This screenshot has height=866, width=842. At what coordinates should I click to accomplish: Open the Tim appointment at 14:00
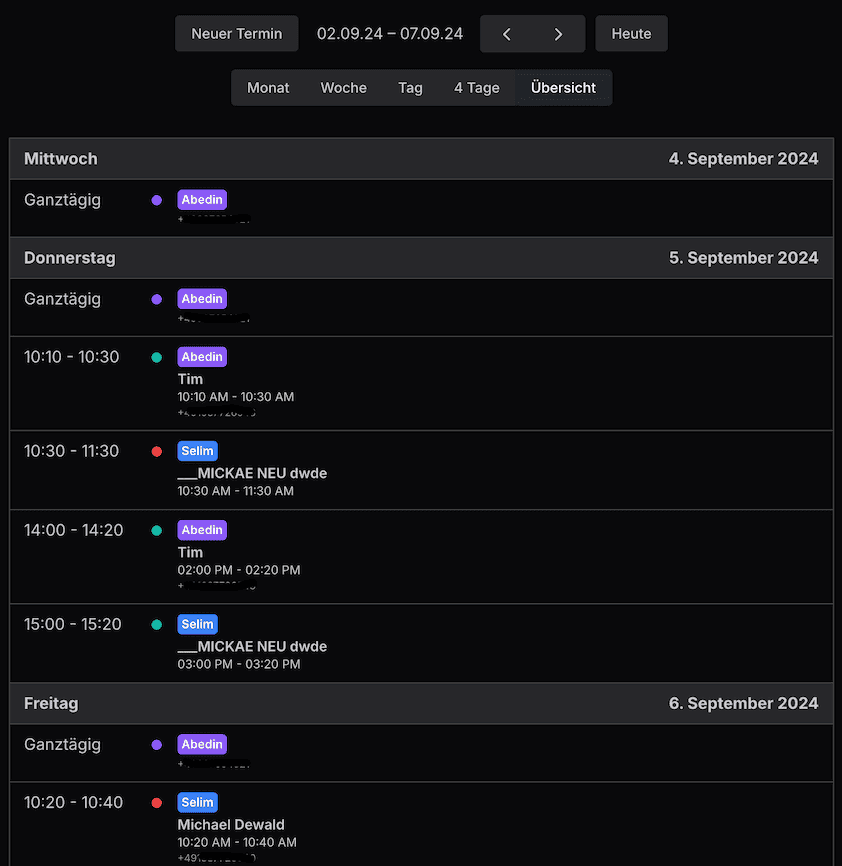190,552
